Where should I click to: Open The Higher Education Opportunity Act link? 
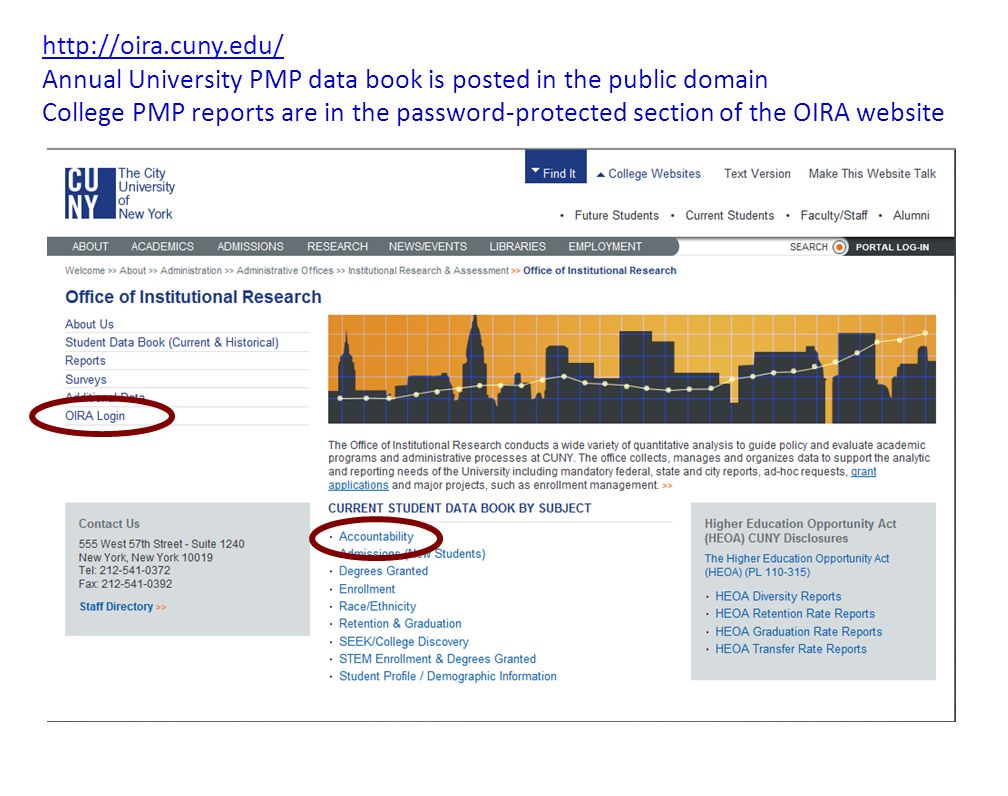pos(796,565)
